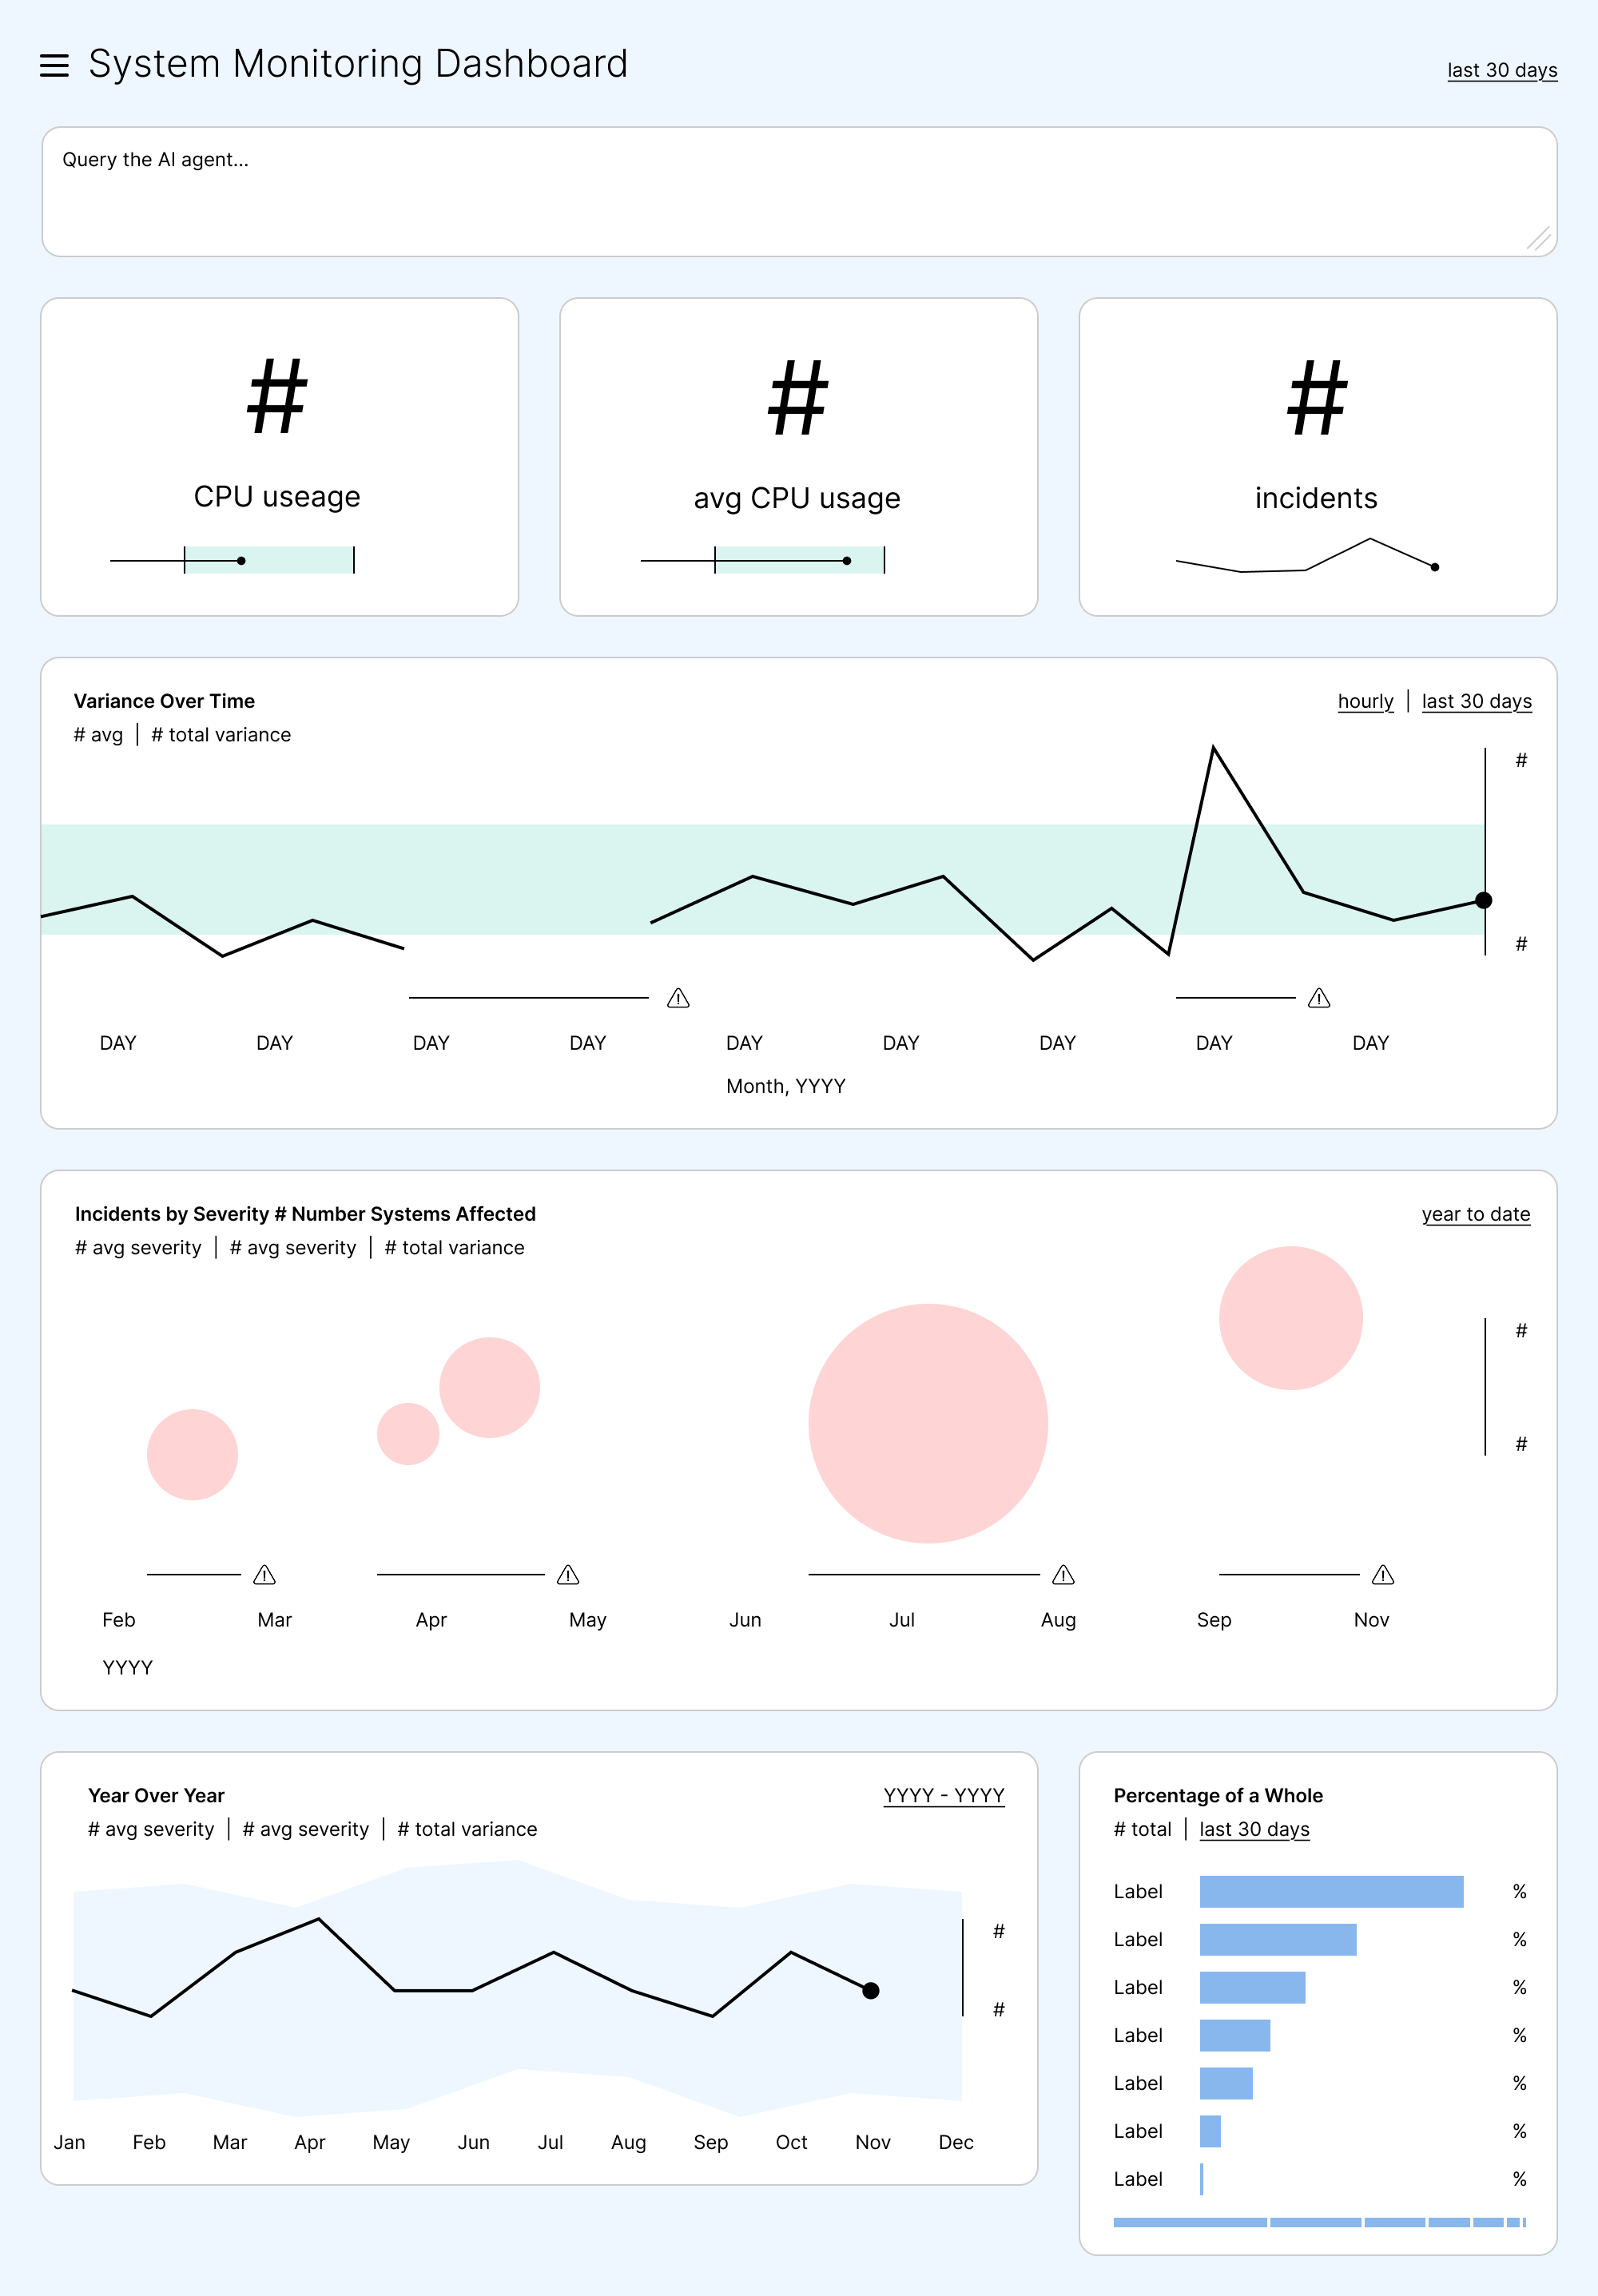
Task: Click inside the 'Query the AI agent' field
Action: (x=799, y=191)
